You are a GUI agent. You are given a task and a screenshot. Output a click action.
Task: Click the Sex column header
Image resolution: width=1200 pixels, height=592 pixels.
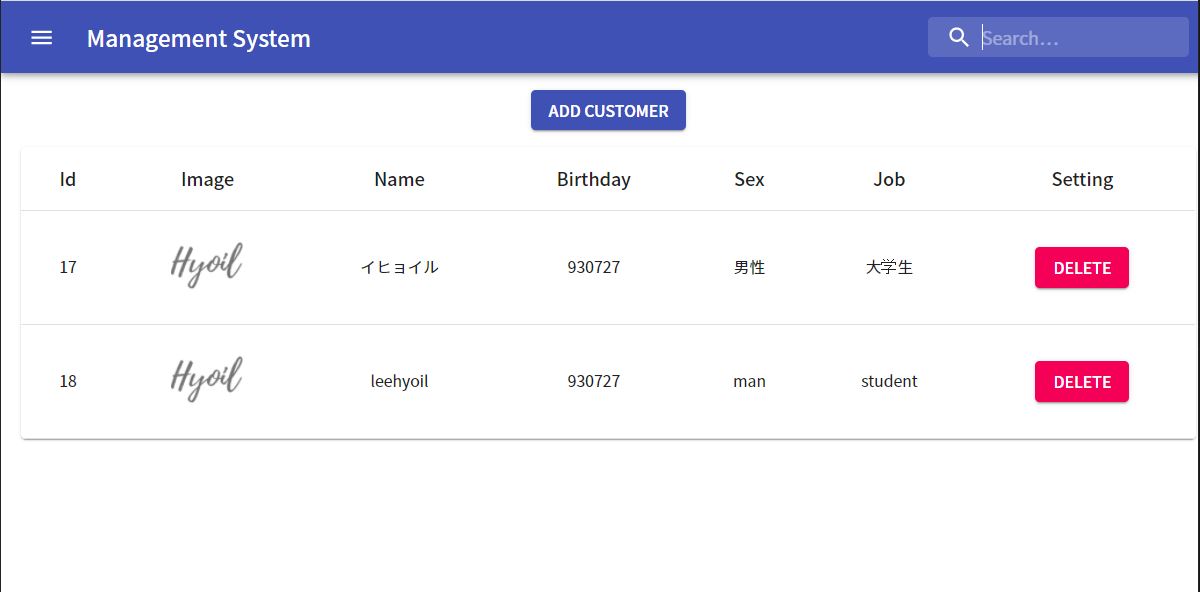[x=748, y=179]
